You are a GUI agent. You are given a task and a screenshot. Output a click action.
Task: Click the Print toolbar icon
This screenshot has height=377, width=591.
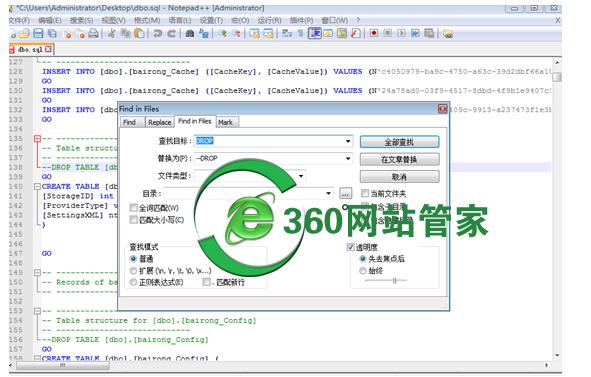(93, 34)
